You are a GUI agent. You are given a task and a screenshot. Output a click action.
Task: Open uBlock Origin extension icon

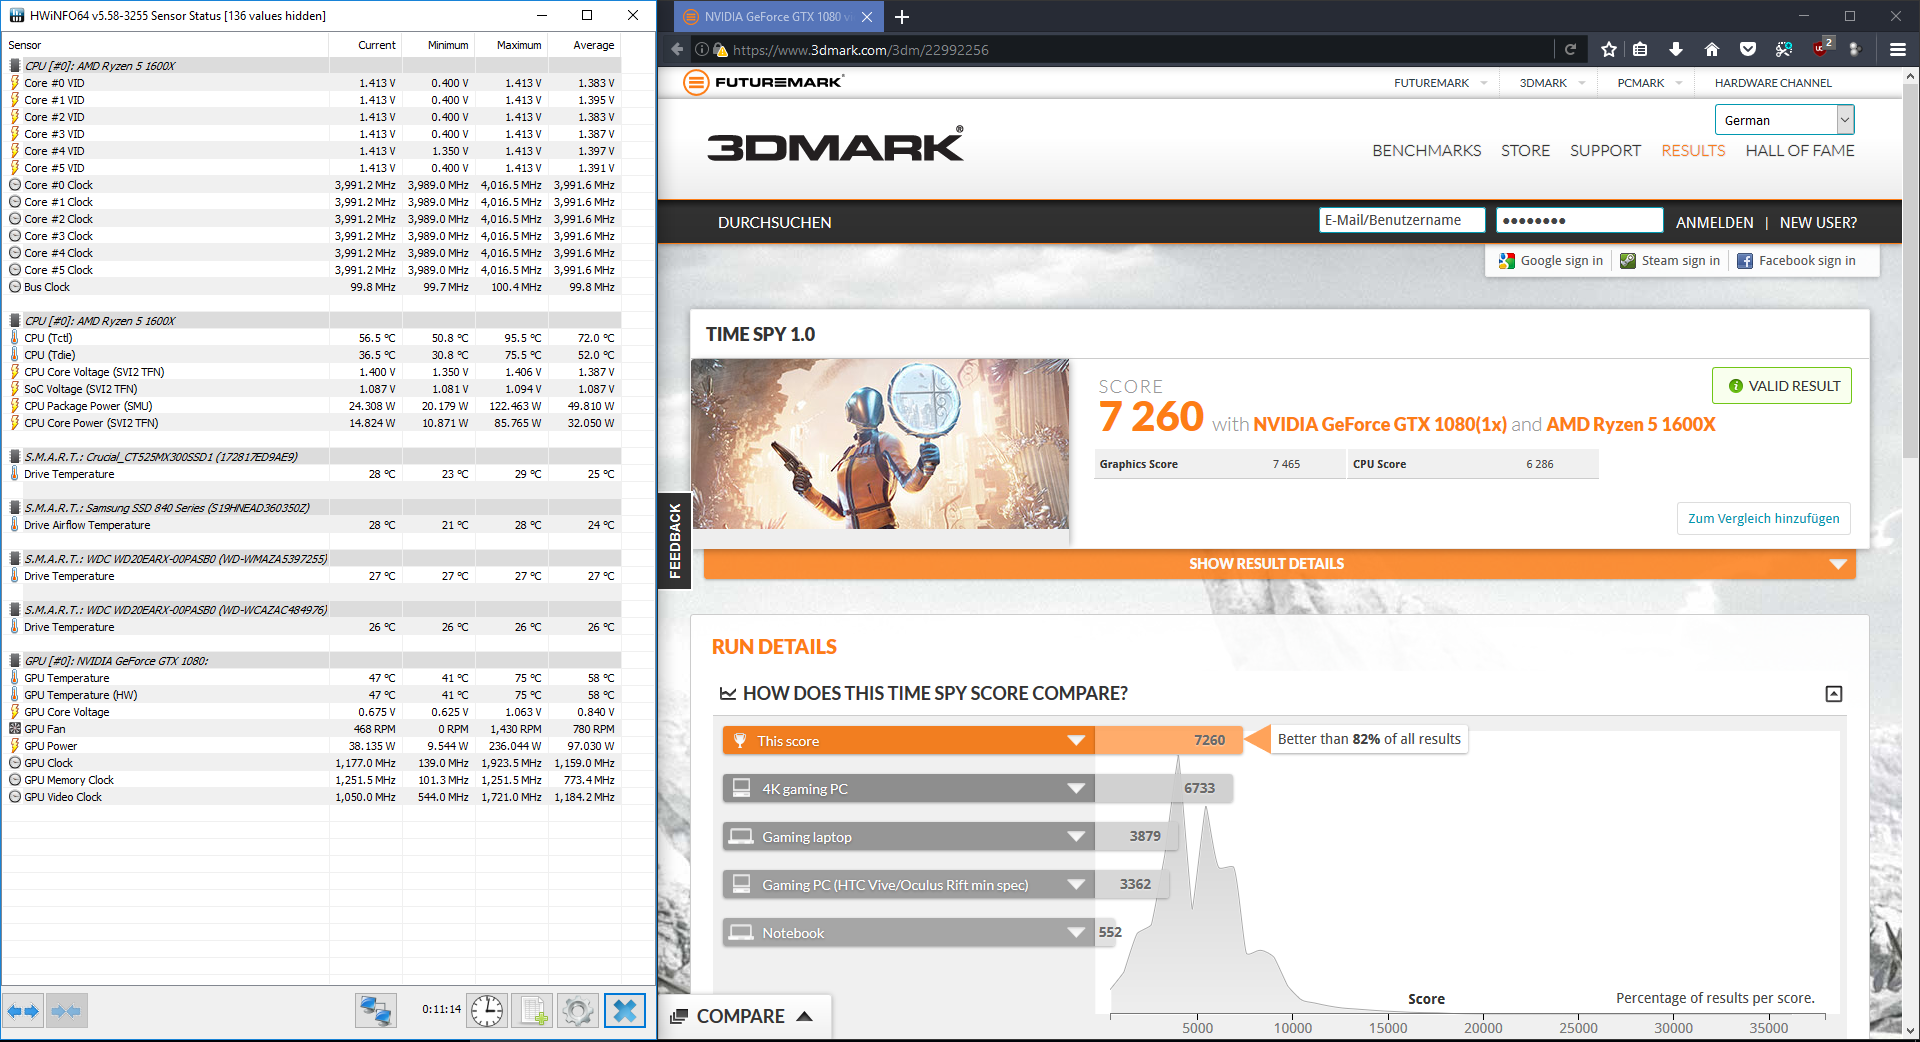pyautogui.click(x=1822, y=47)
